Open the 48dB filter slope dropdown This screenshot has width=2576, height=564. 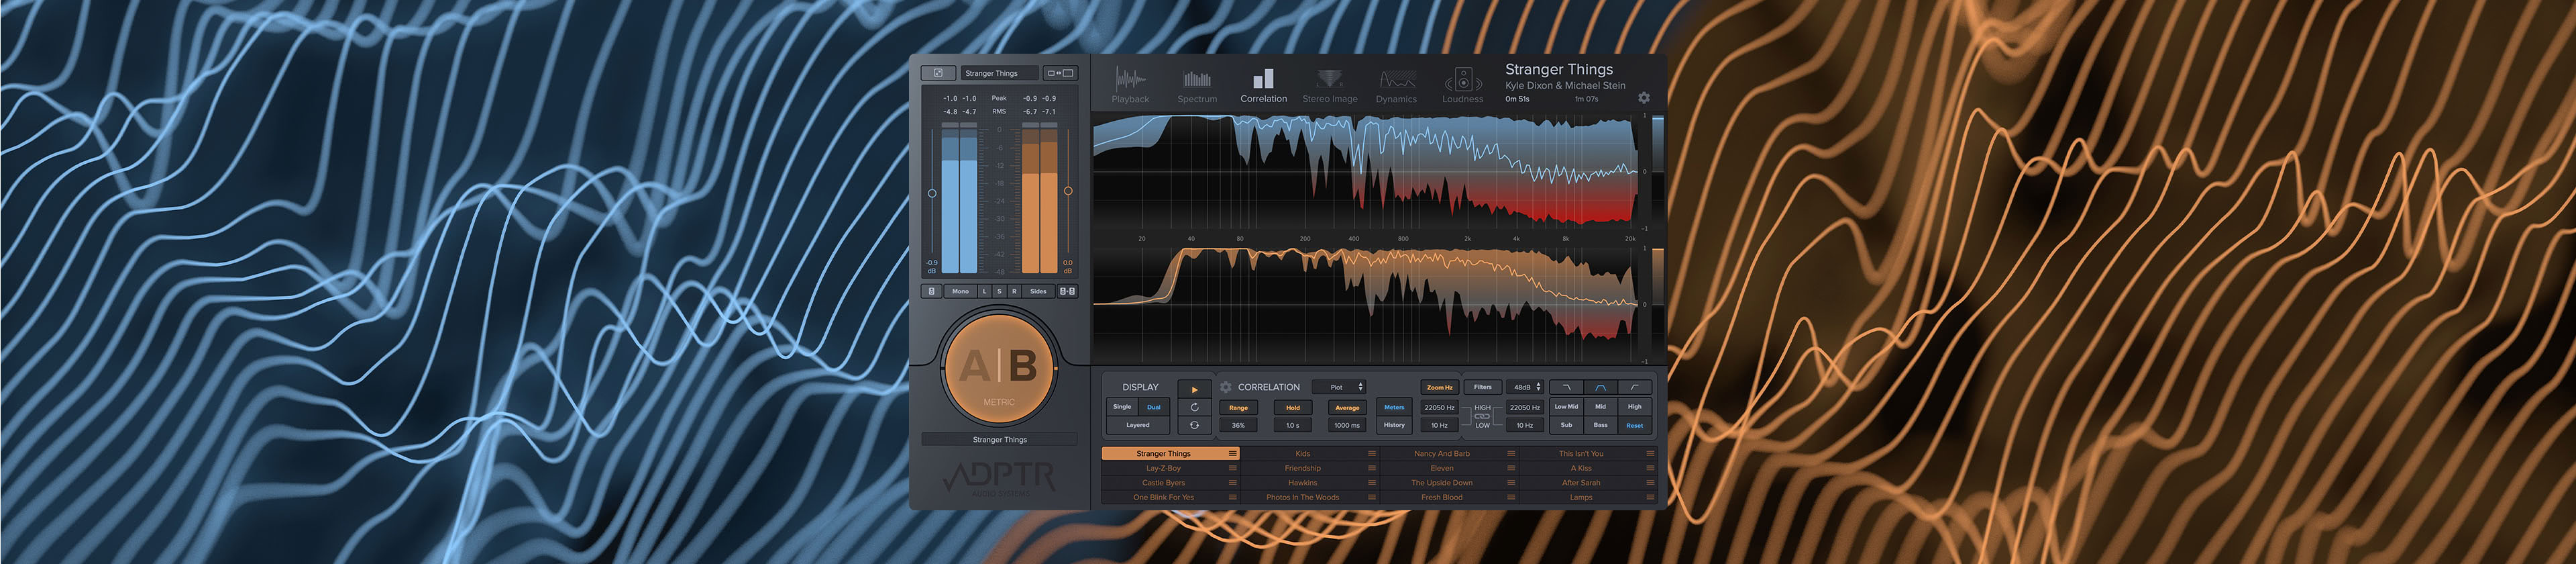[1526, 387]
